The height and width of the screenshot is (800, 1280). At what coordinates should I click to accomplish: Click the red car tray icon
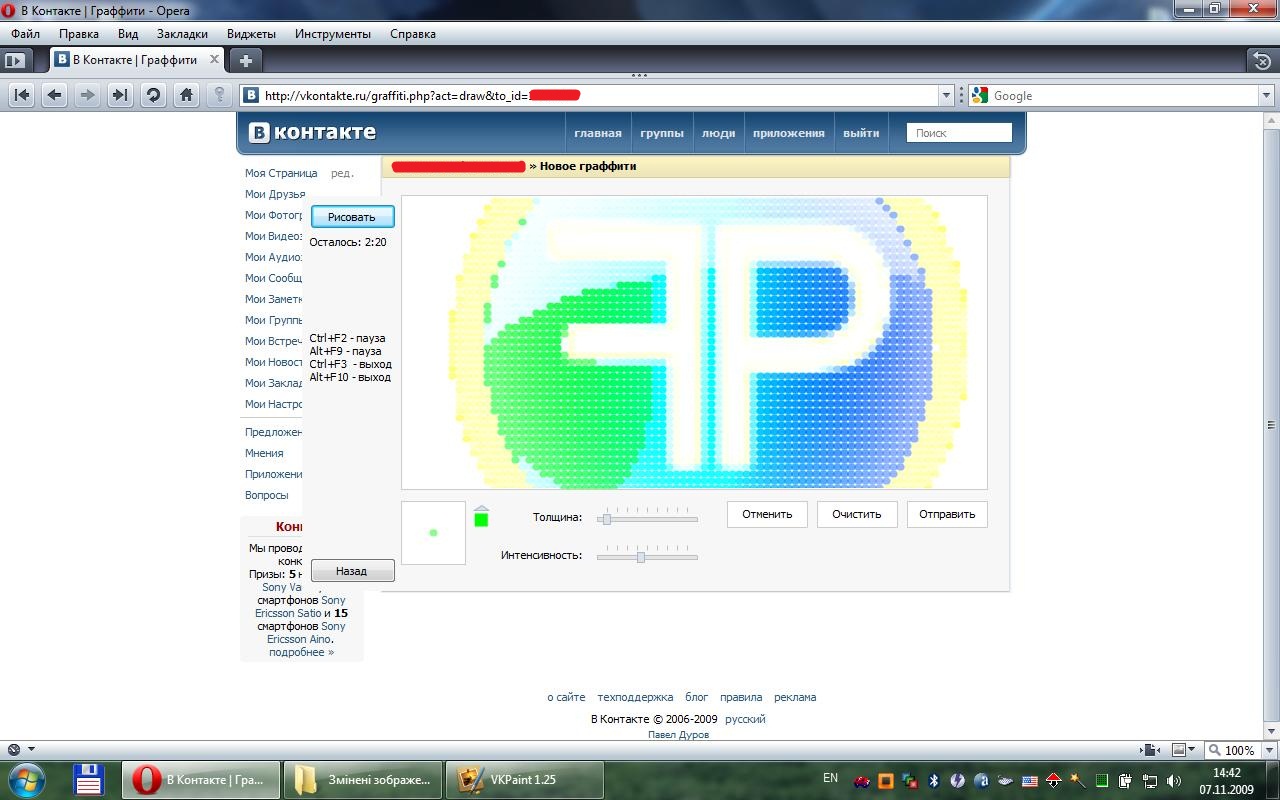pos(861,780)
